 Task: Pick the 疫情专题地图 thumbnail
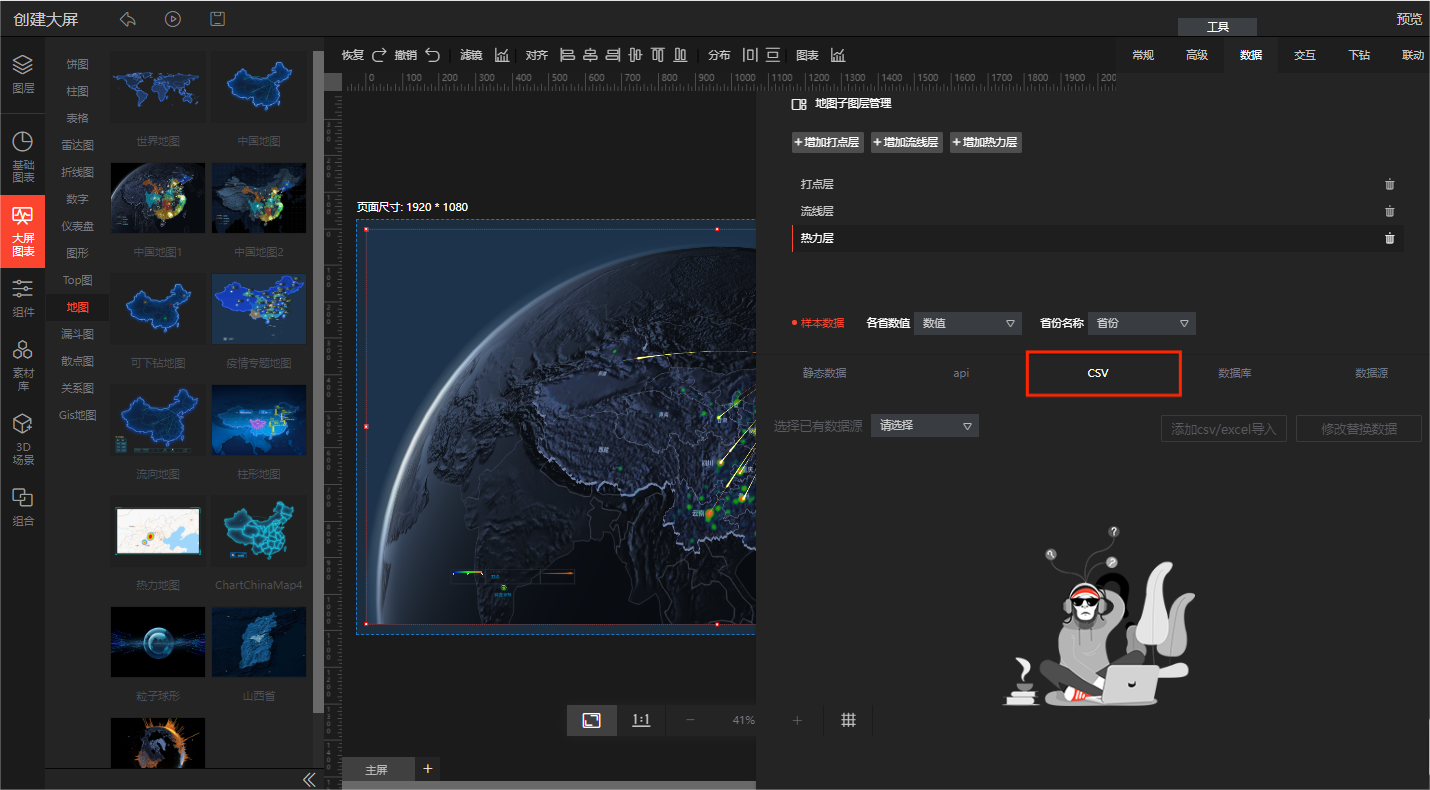(x=259, y=309)
